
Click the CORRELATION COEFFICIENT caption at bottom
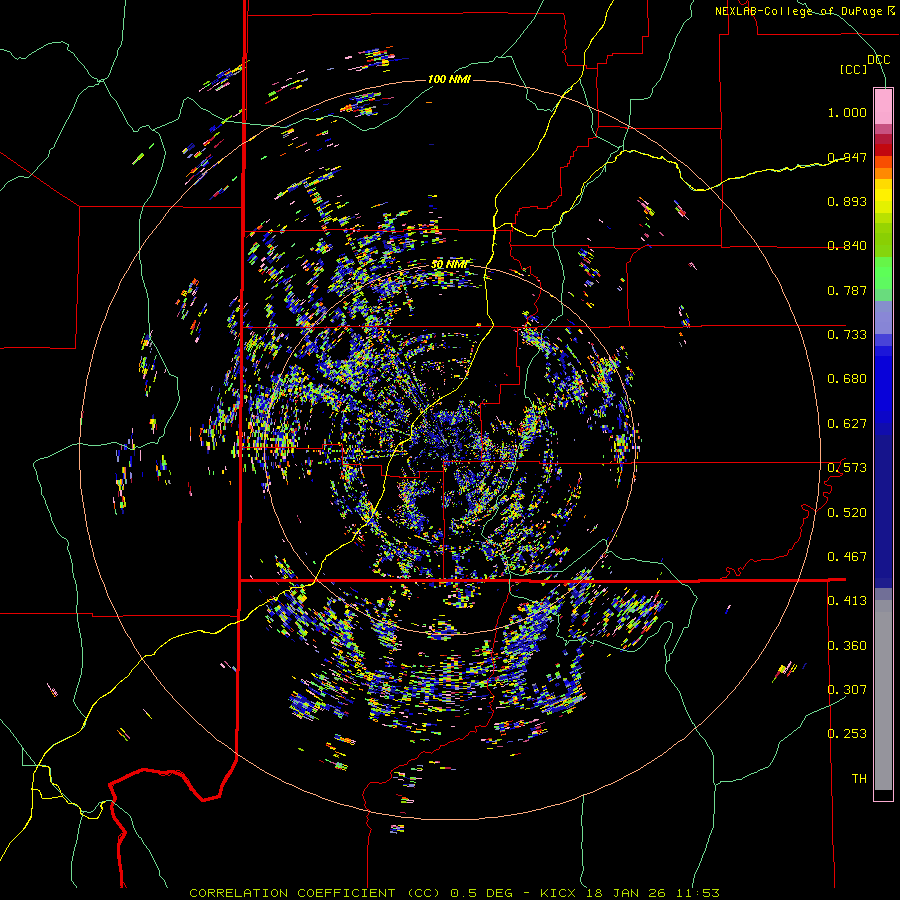454,893
